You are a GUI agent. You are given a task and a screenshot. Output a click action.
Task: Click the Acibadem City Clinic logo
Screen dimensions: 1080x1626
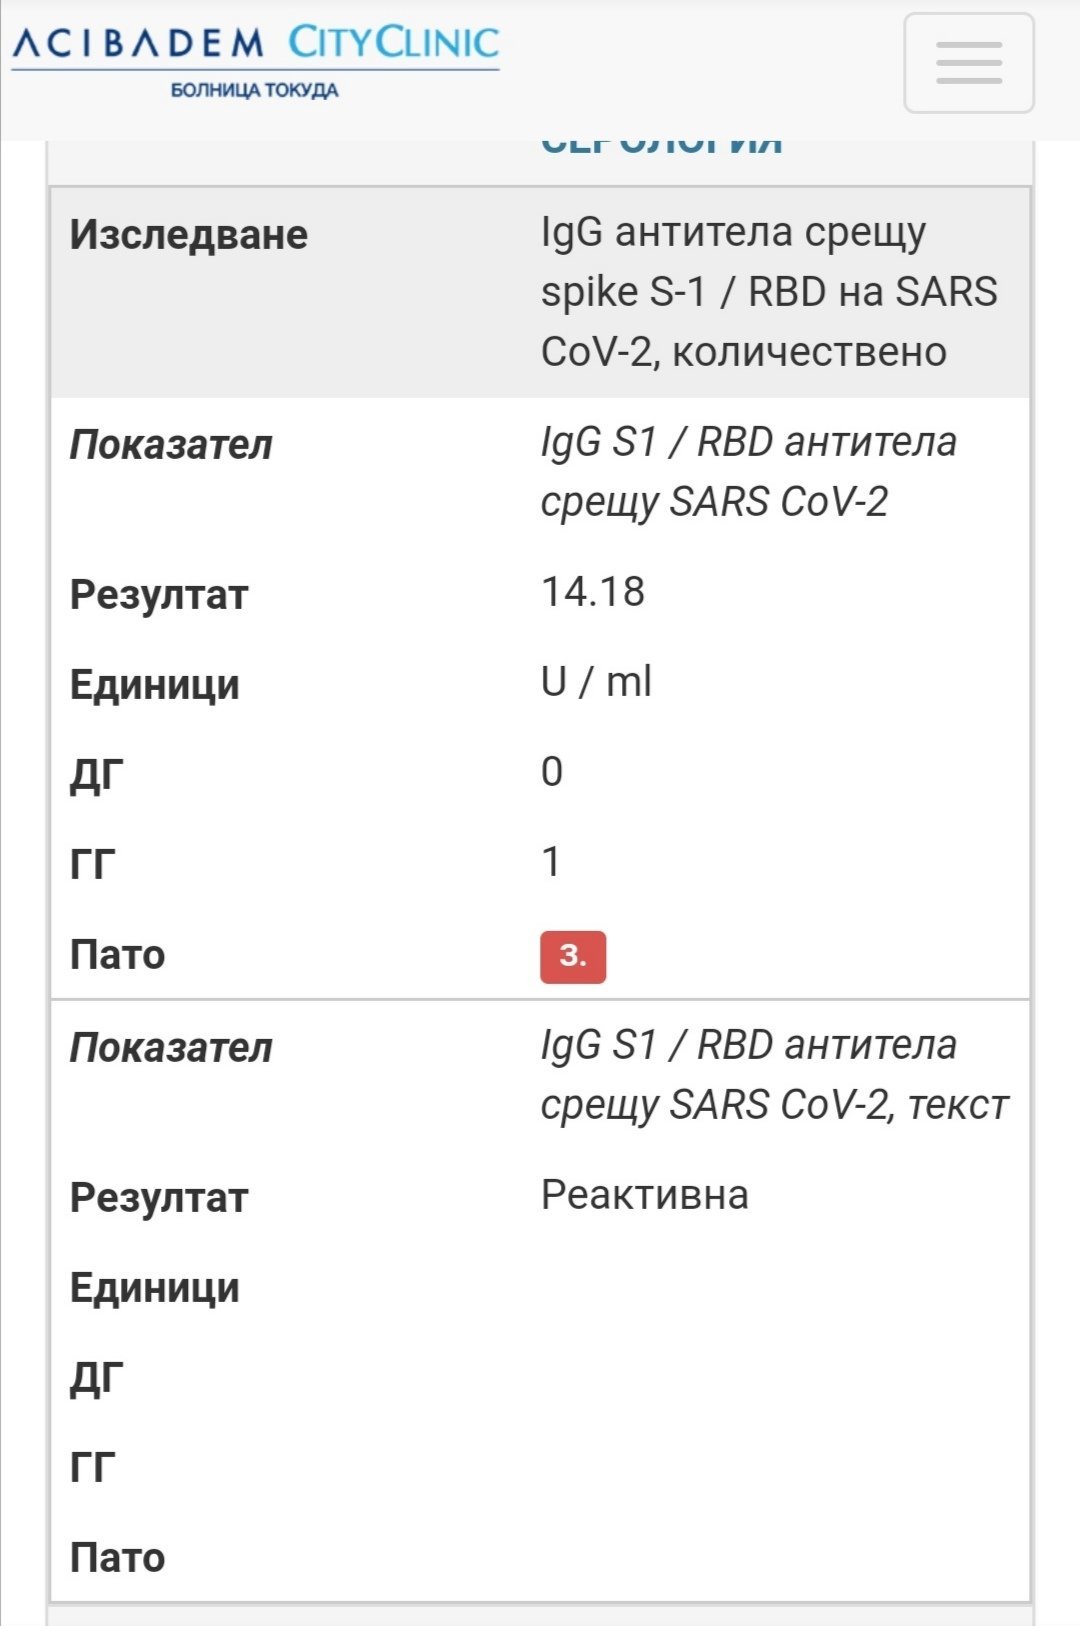pos(255,60)
